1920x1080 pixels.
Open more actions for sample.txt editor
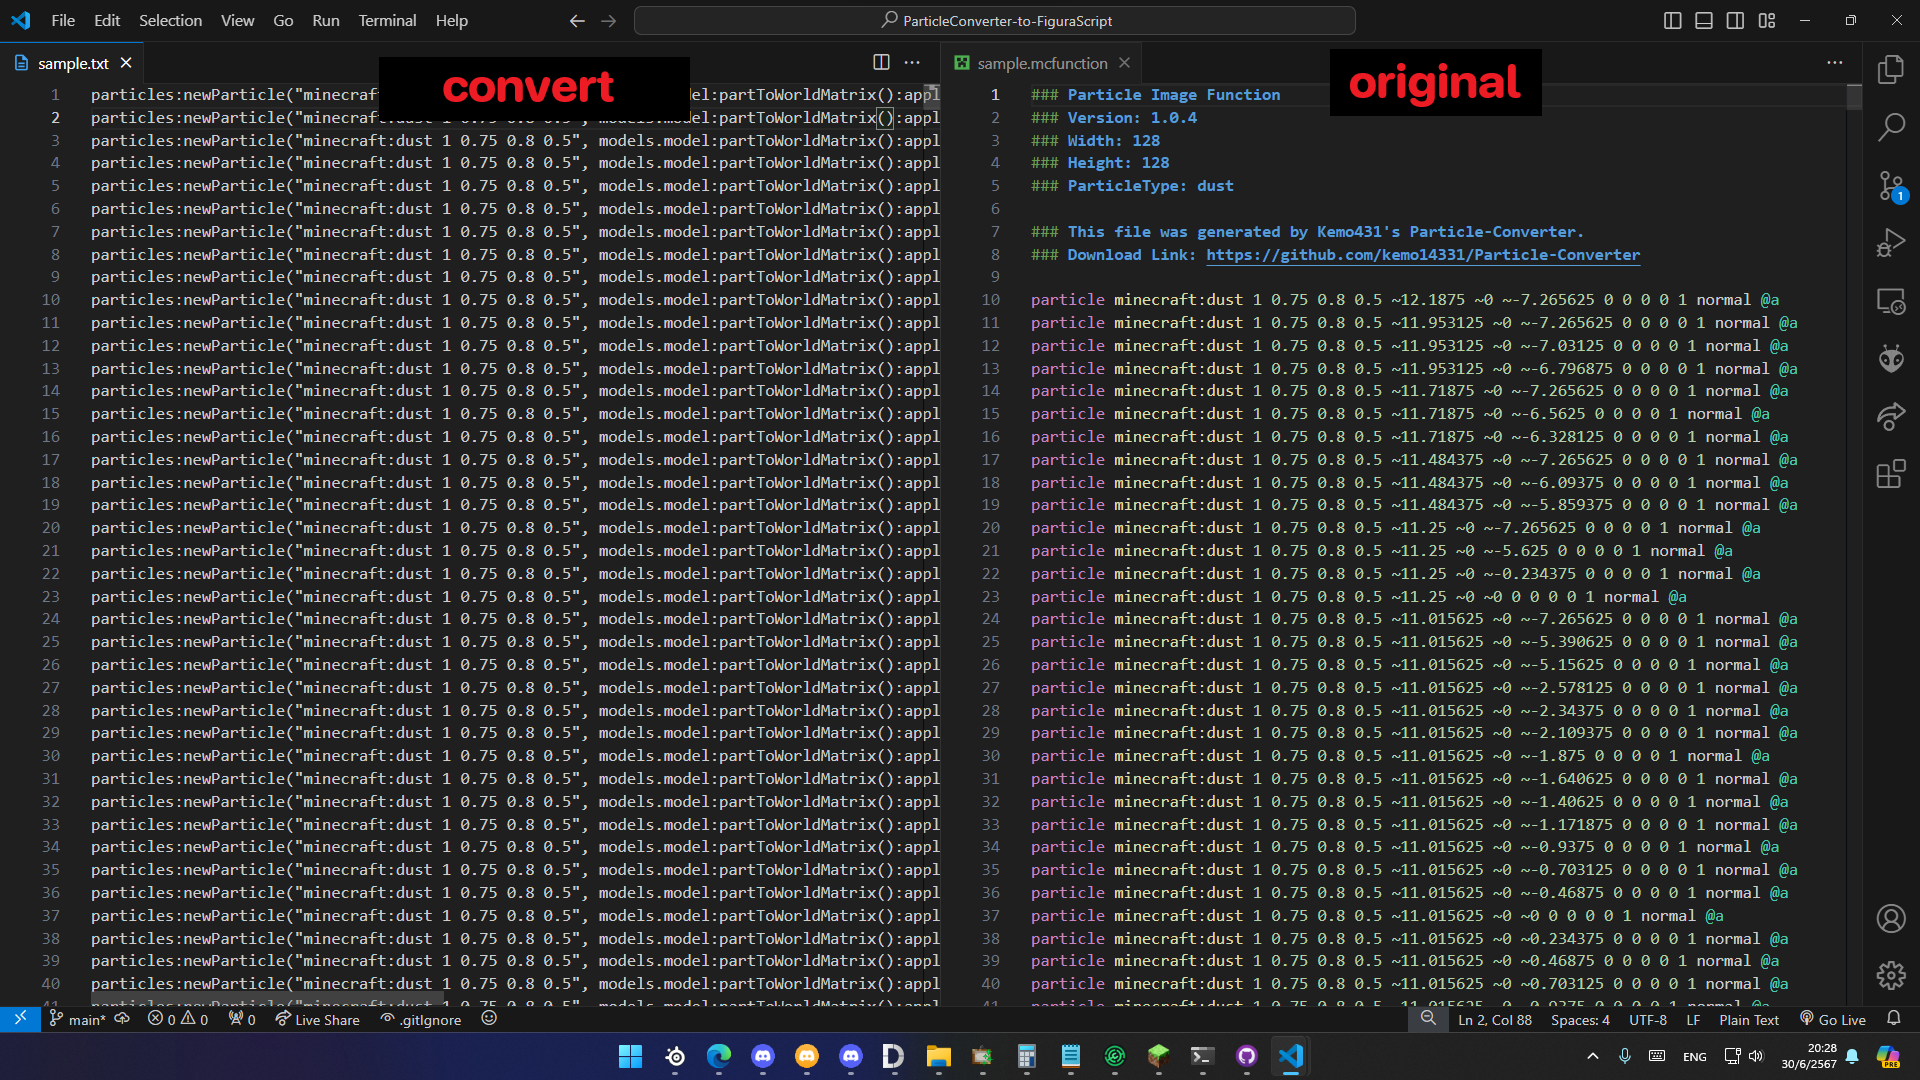912,62
